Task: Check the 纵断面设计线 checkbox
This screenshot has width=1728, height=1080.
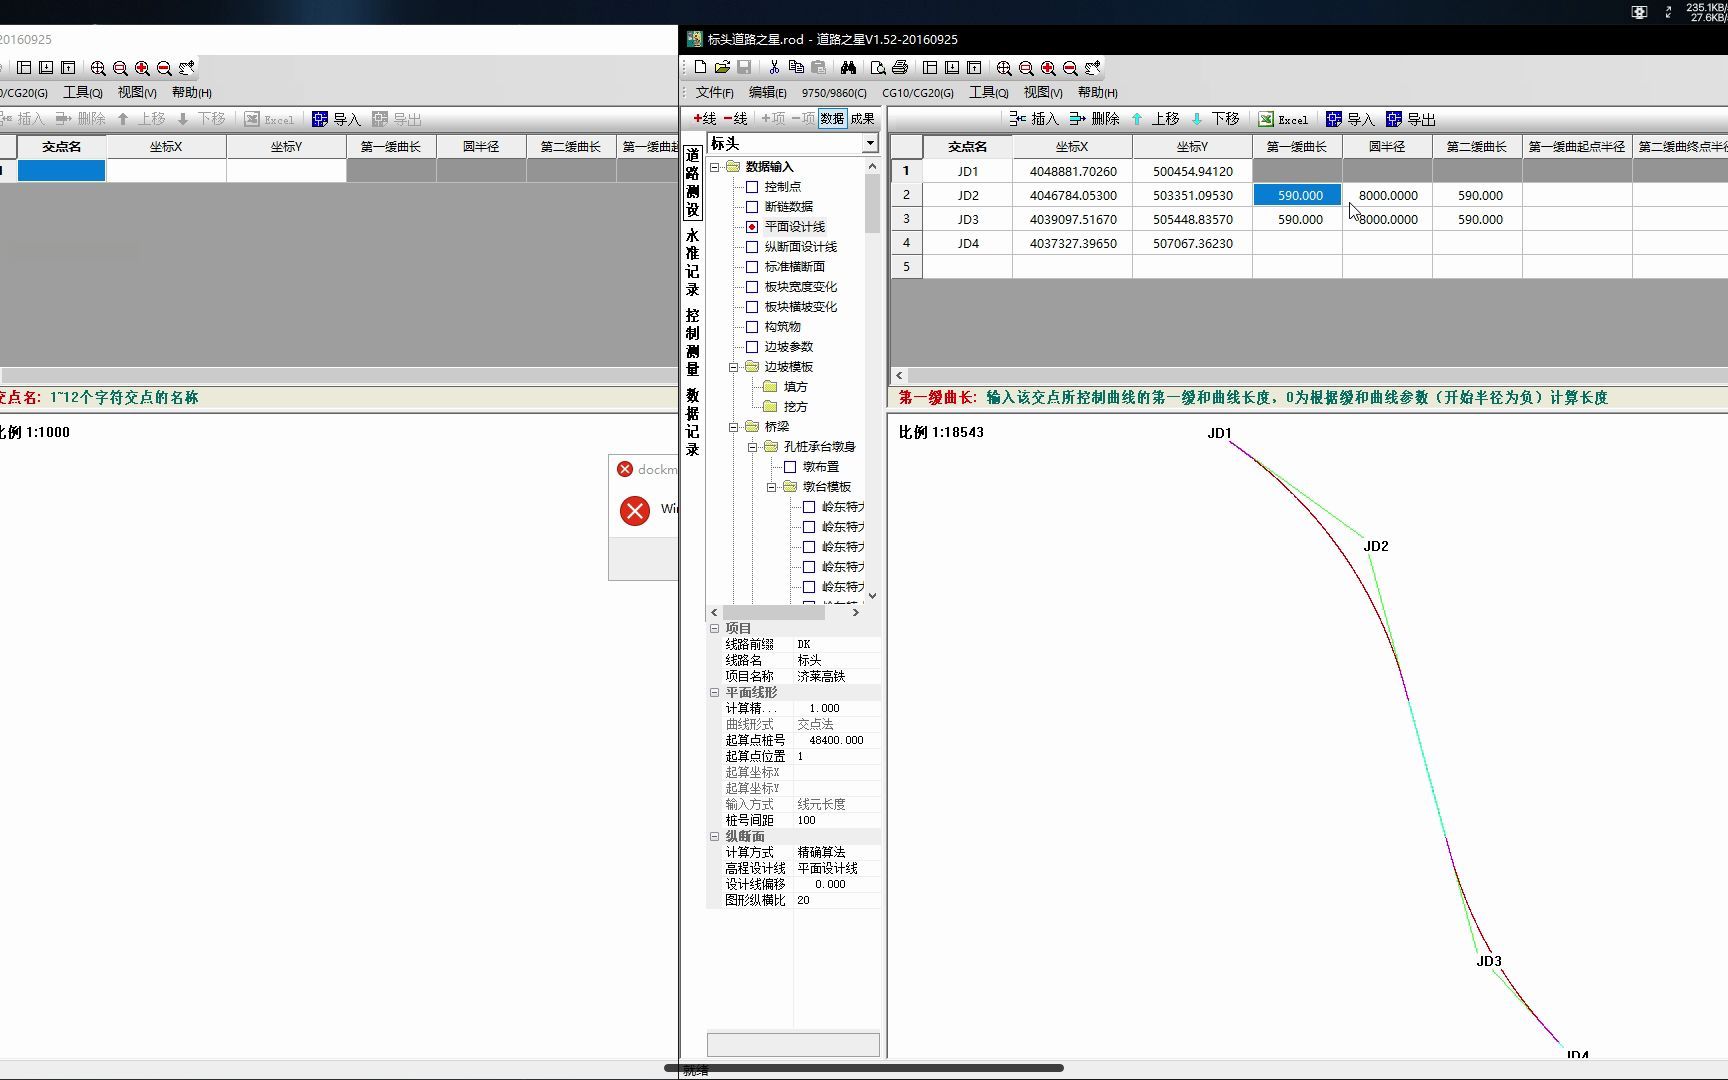Action: [x=752, y=247]
